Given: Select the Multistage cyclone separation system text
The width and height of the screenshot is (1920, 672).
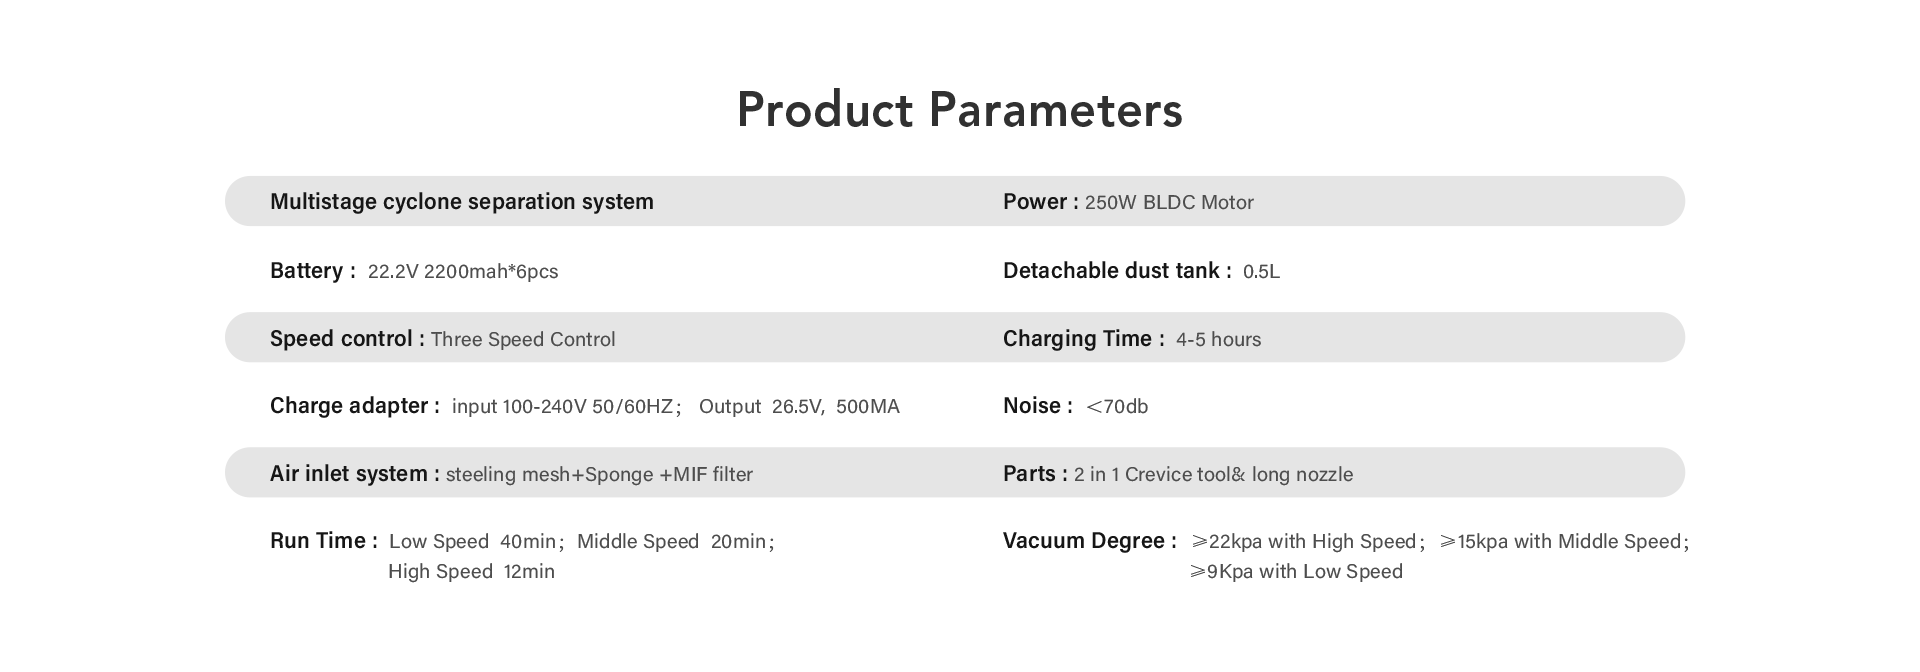Looking at the screenshot, I should tap(462, 202).
